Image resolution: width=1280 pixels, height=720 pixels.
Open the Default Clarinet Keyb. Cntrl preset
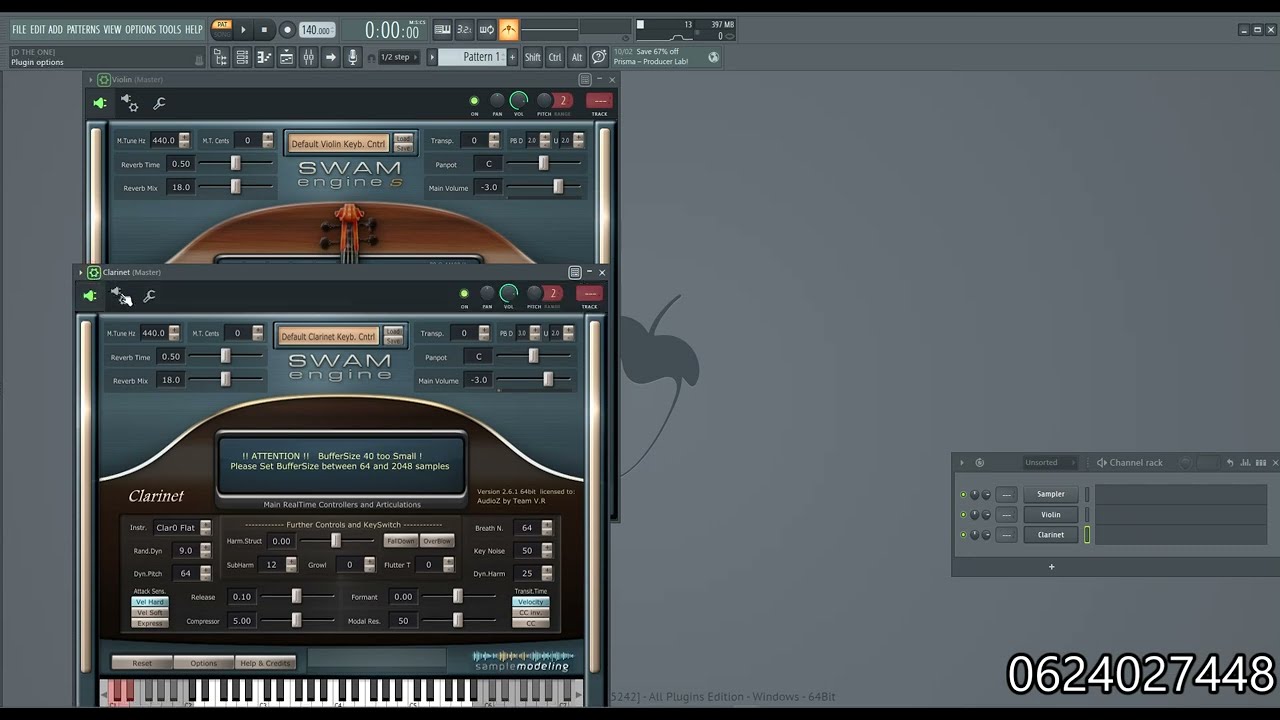(328, 336)
